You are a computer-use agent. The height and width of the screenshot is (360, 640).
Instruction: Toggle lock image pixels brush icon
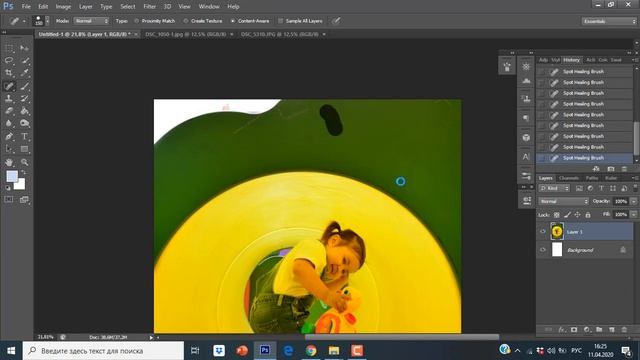(567, 215)
